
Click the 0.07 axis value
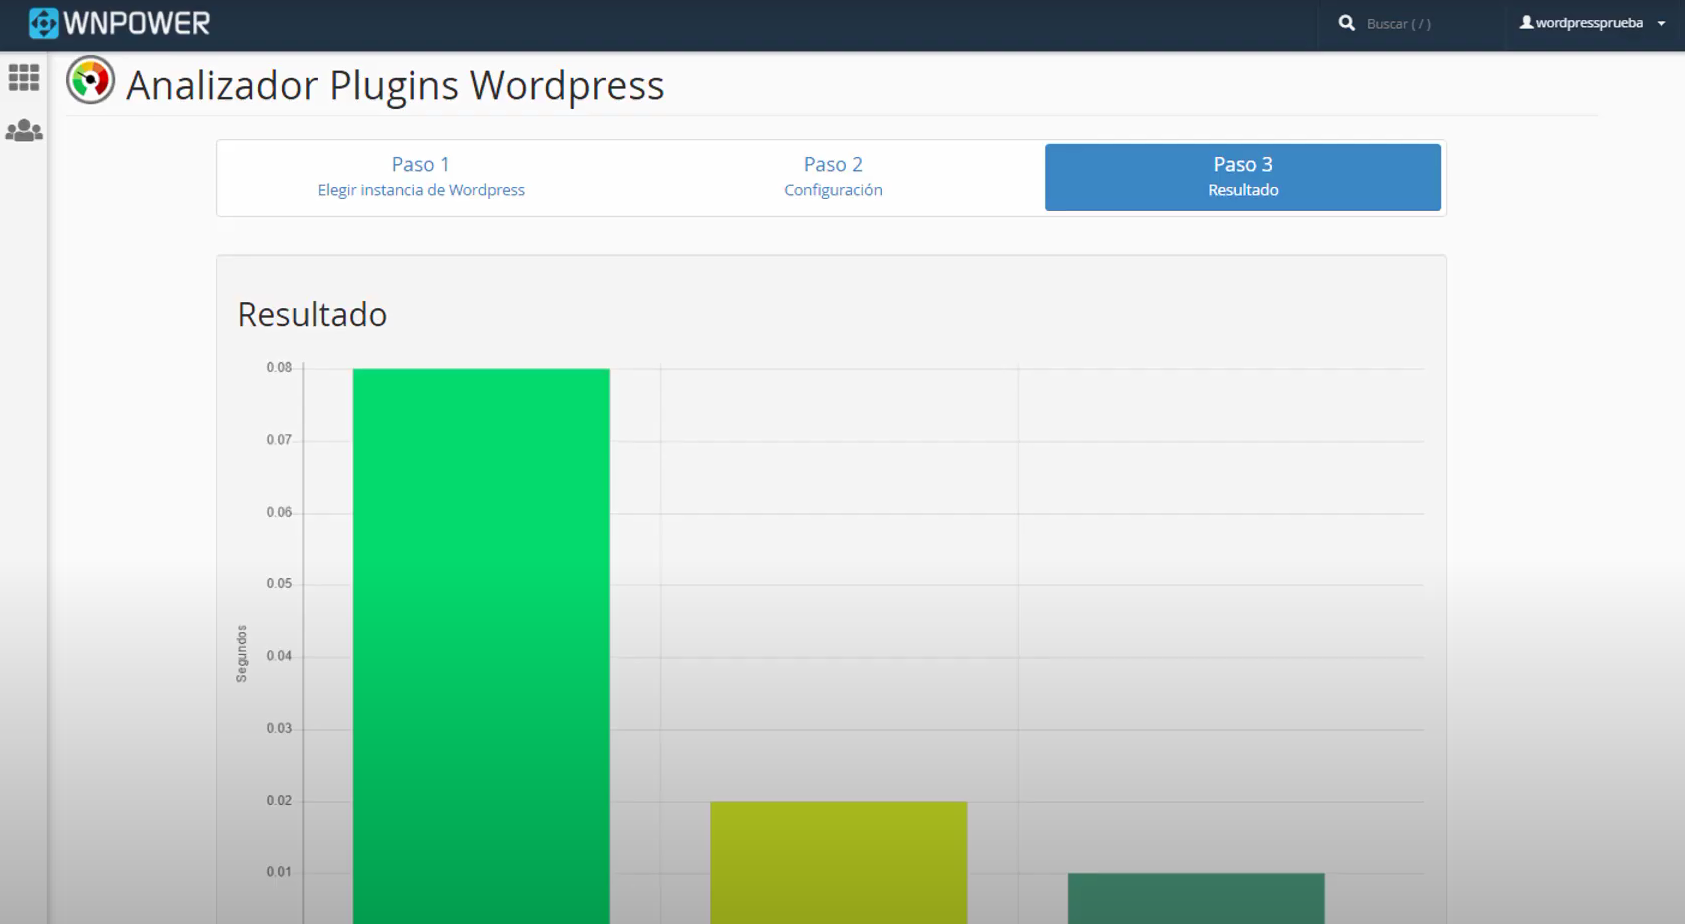tap(279, 439)
